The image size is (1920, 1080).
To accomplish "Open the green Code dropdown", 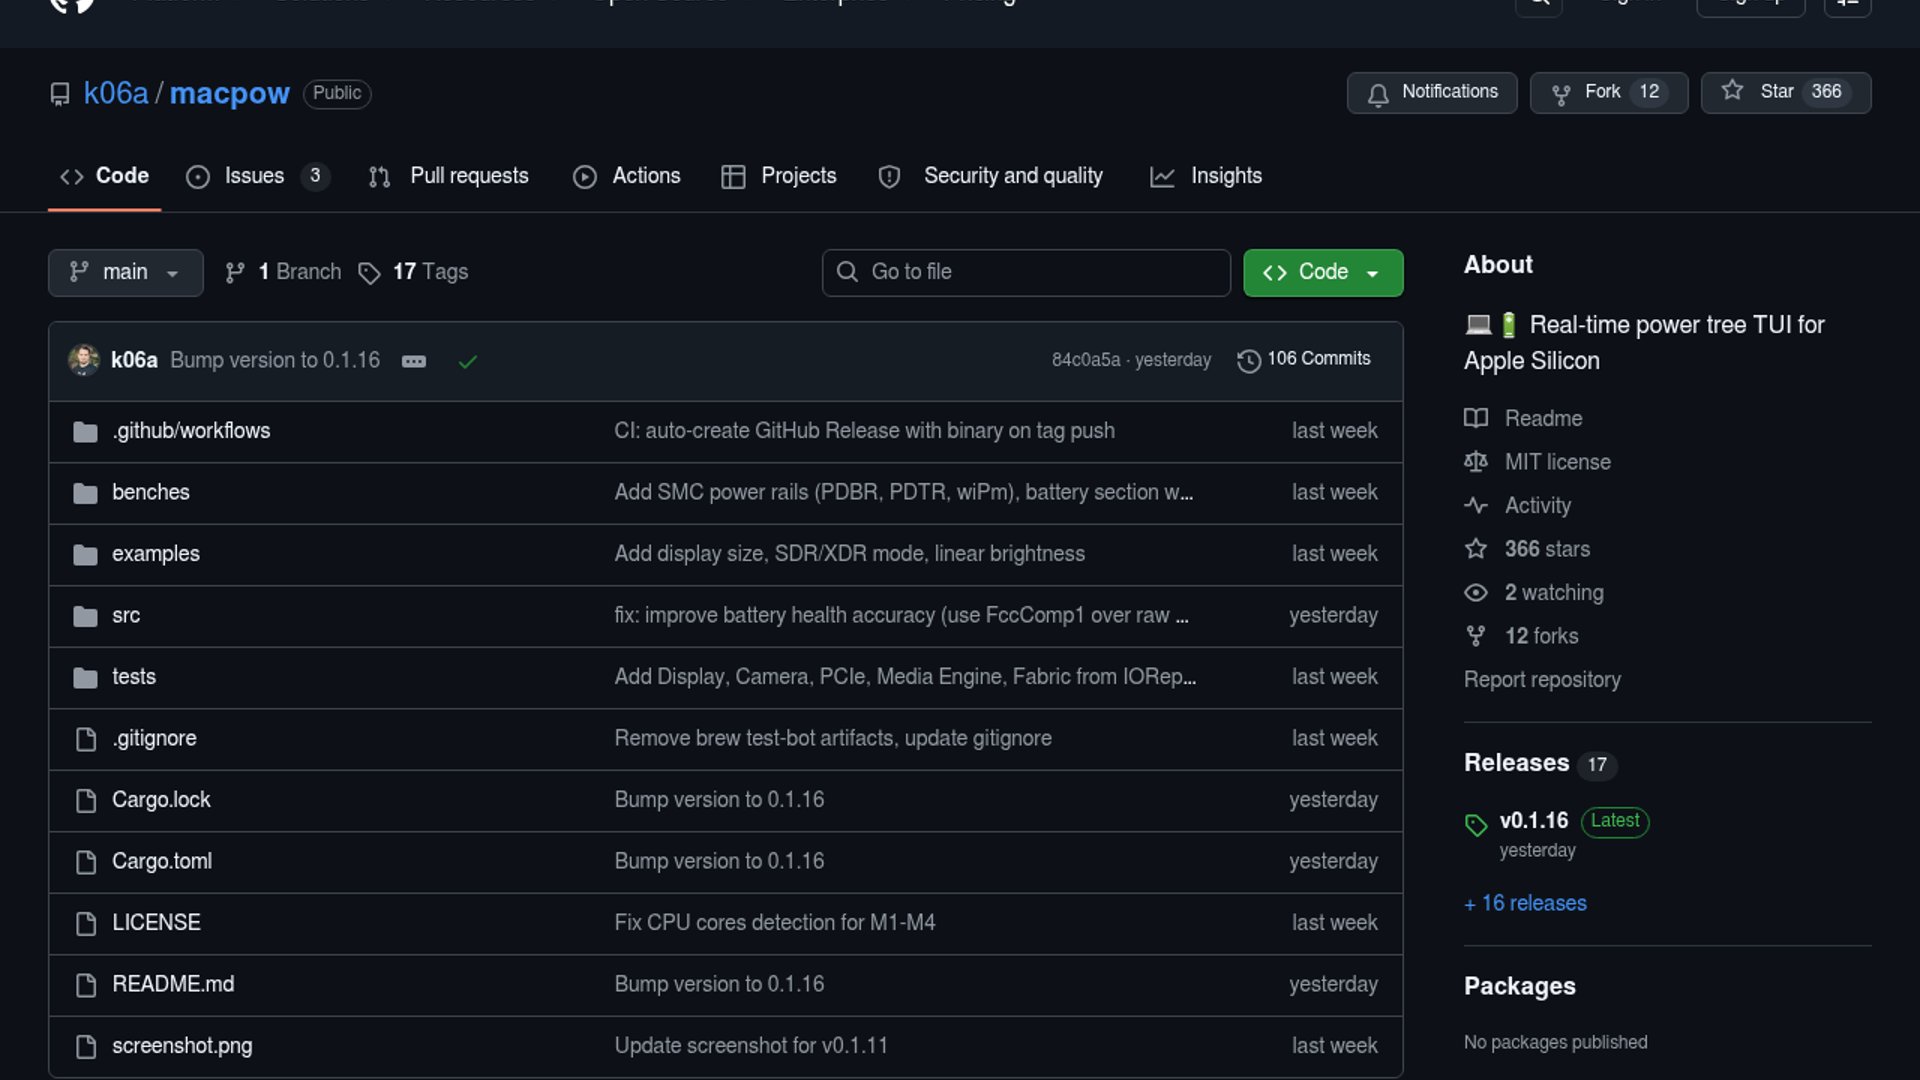I will 1322,273.
